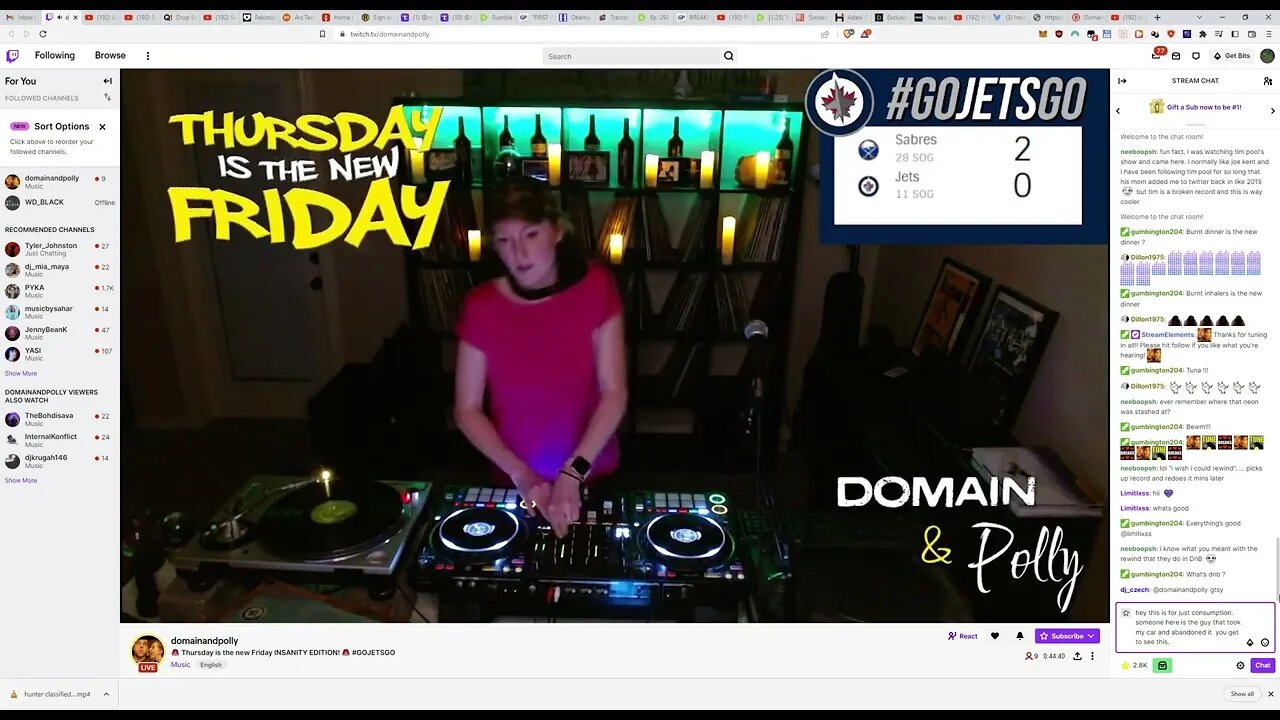Expand the downloads bar file chevron
Viewport: 1280px width, 720px height.
[106, 694]
